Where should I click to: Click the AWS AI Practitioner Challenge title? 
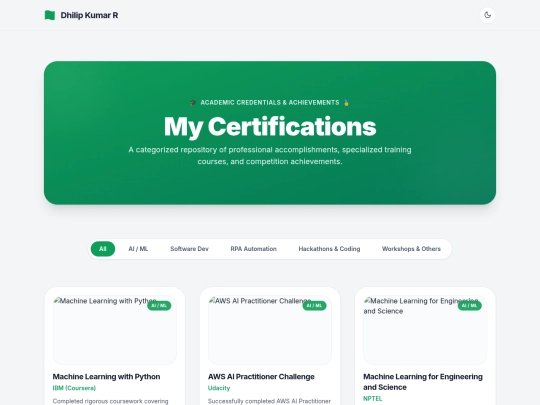coord(261,376)
